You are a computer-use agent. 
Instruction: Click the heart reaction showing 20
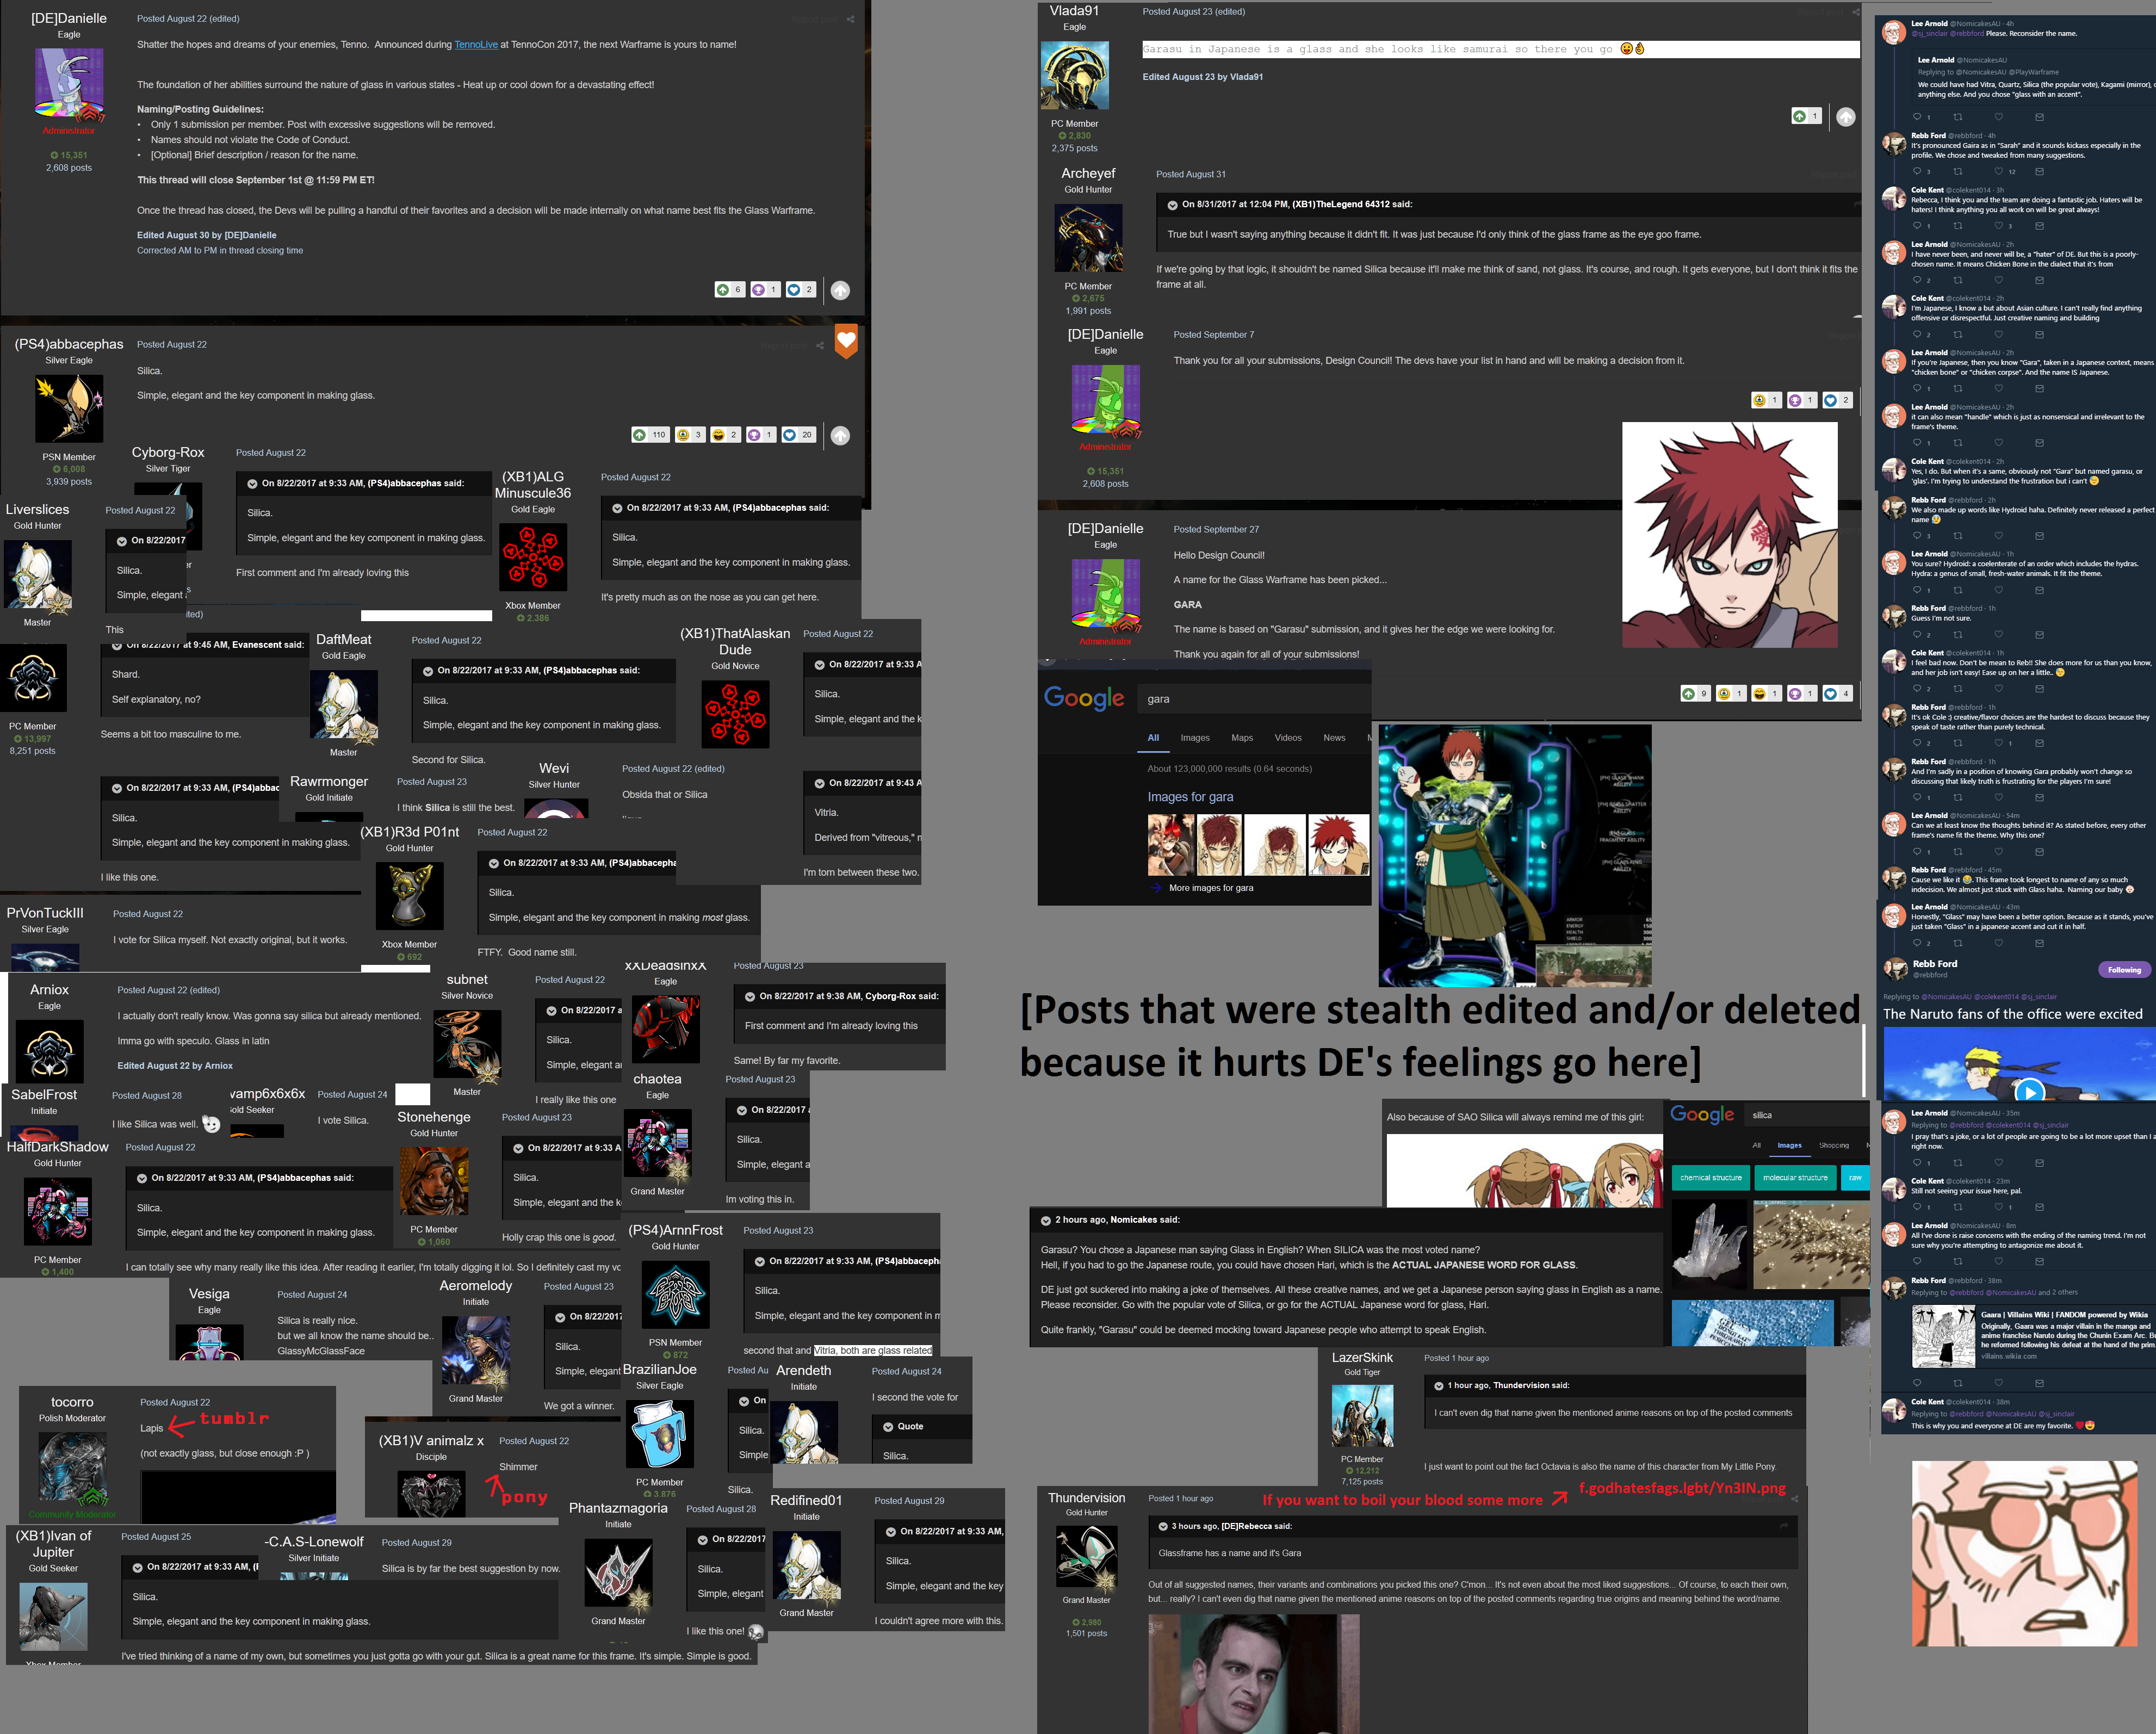point(798,435)
